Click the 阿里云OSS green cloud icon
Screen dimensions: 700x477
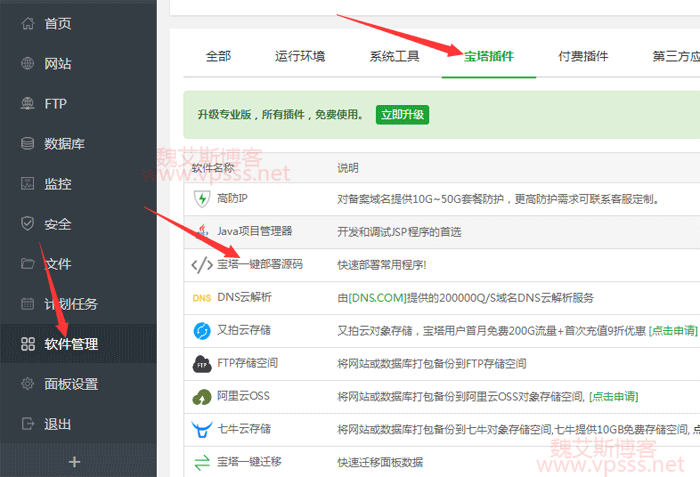click(x=202, y=397)
